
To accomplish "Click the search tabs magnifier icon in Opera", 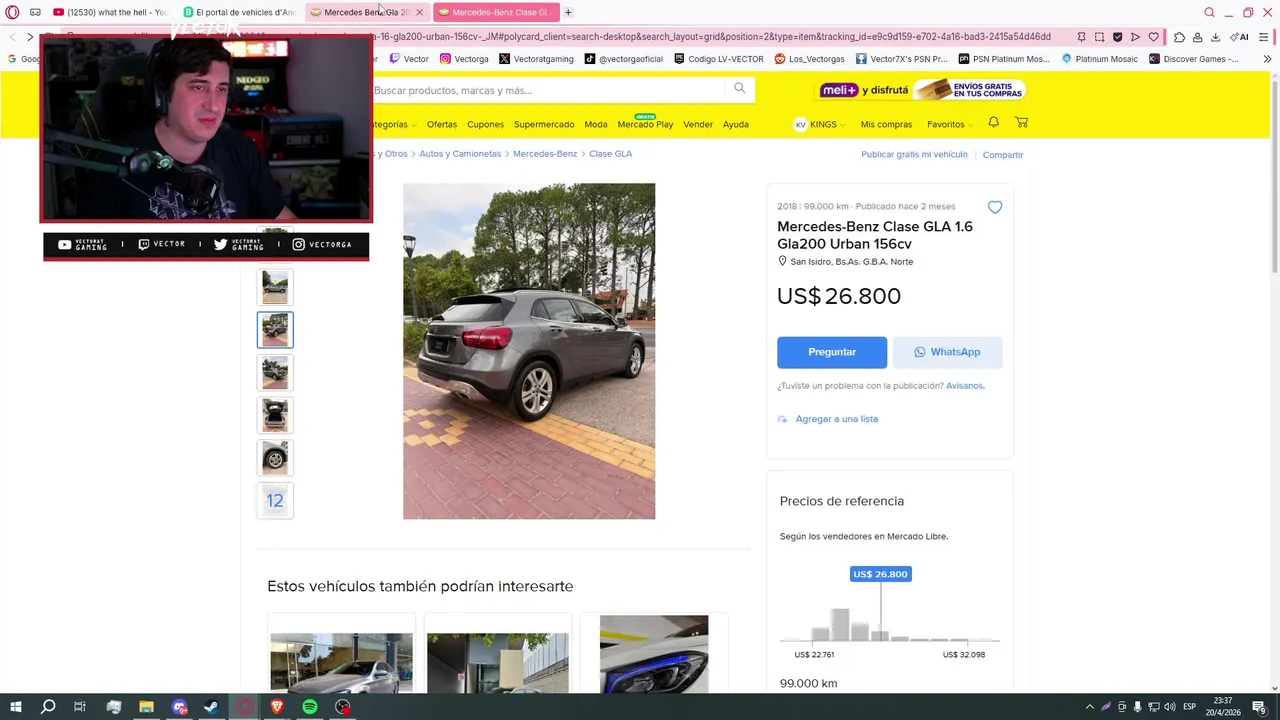I will (x=1209, y=12).
